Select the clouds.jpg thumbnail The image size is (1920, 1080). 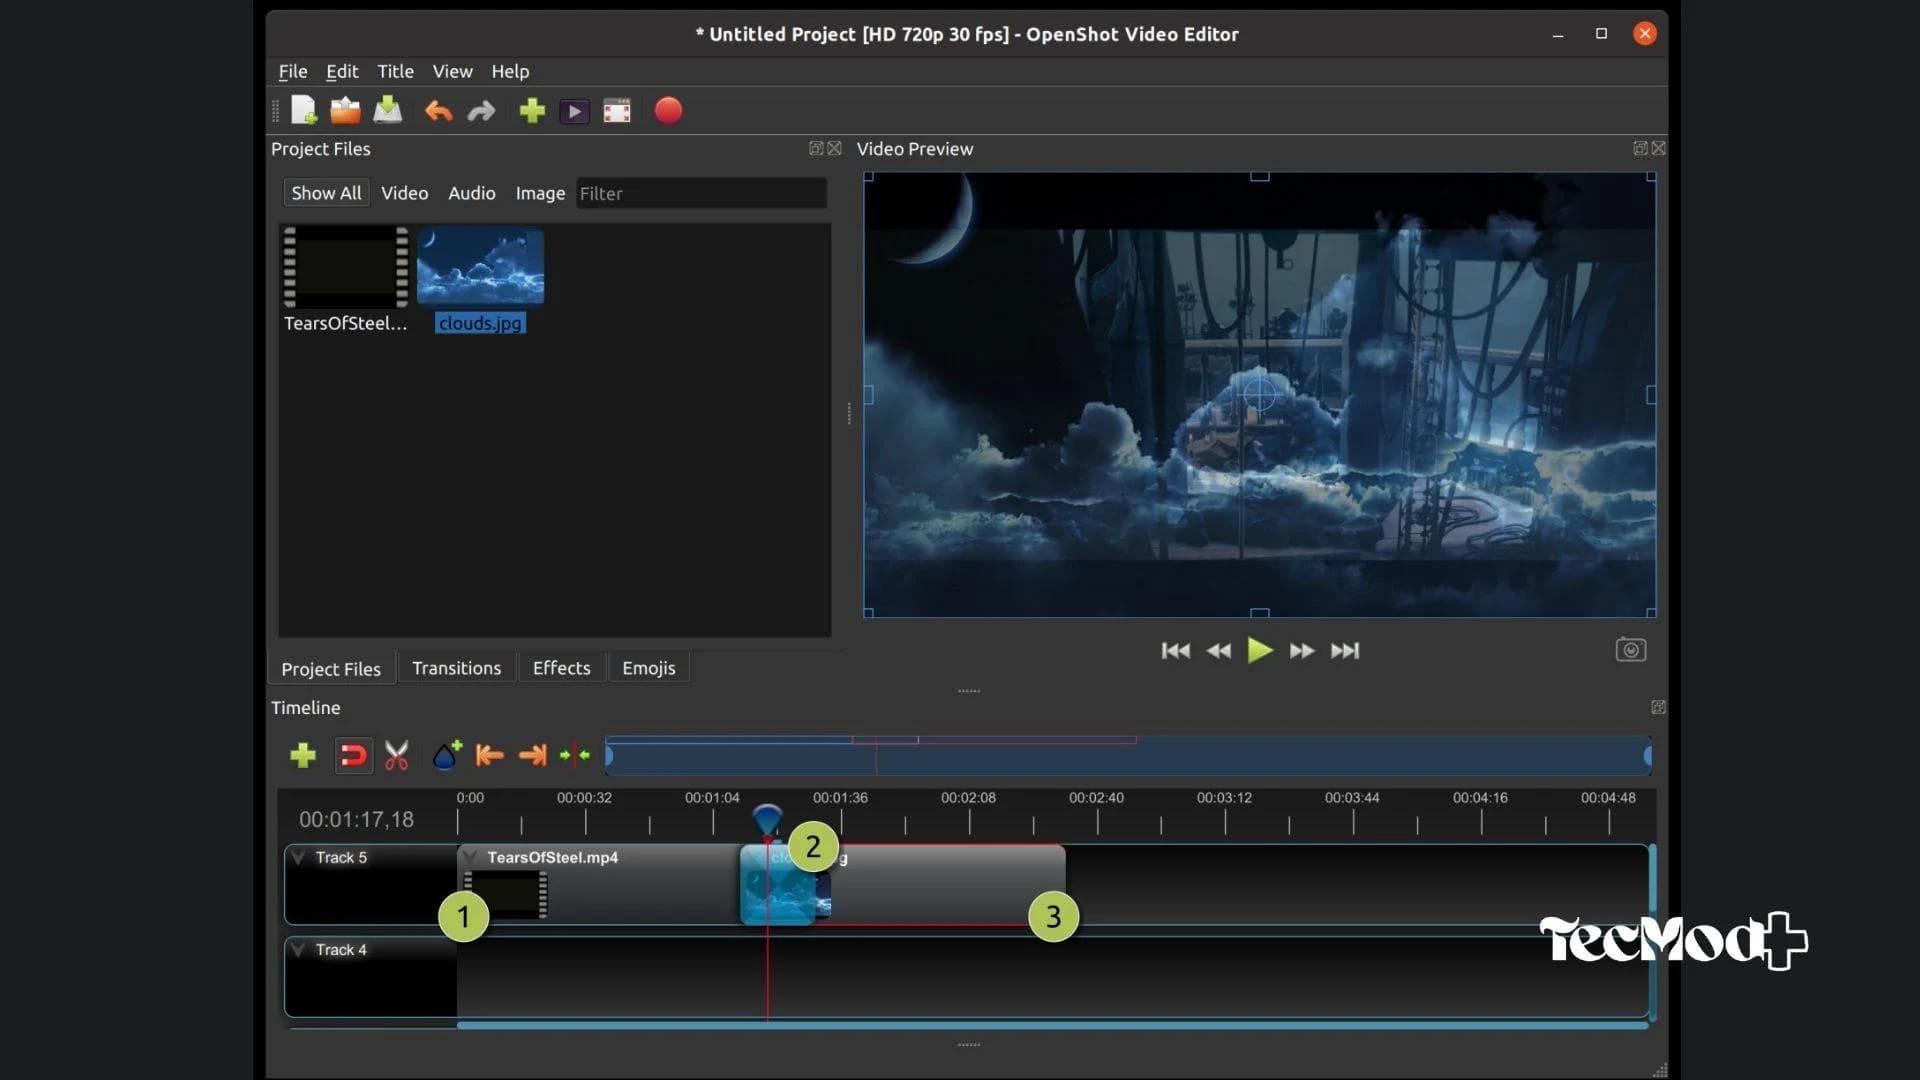coord(480,265)
